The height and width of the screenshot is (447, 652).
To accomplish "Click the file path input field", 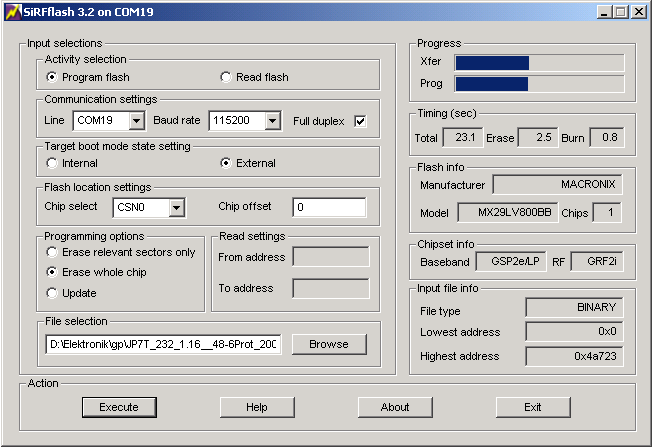I will coord(163,344).
